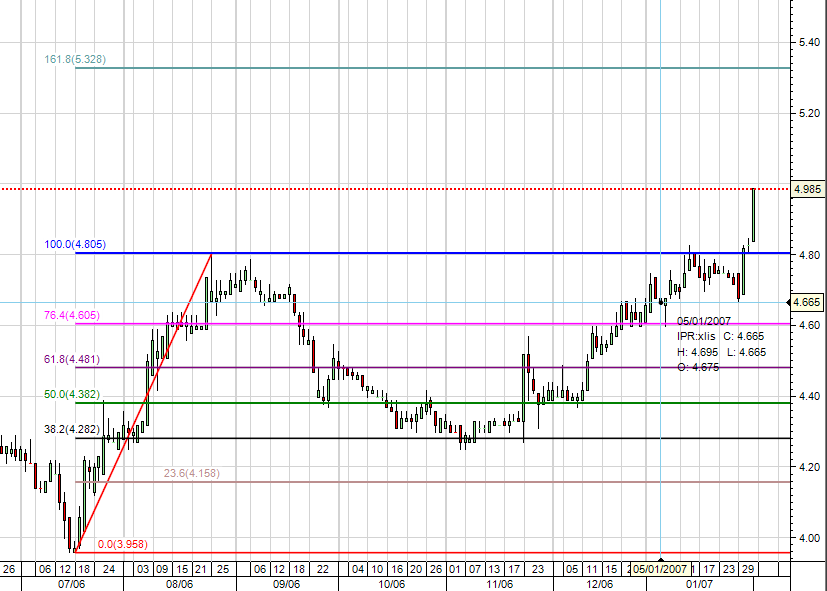Select the 38.2(4.282) retracement label

coord(72,429)
